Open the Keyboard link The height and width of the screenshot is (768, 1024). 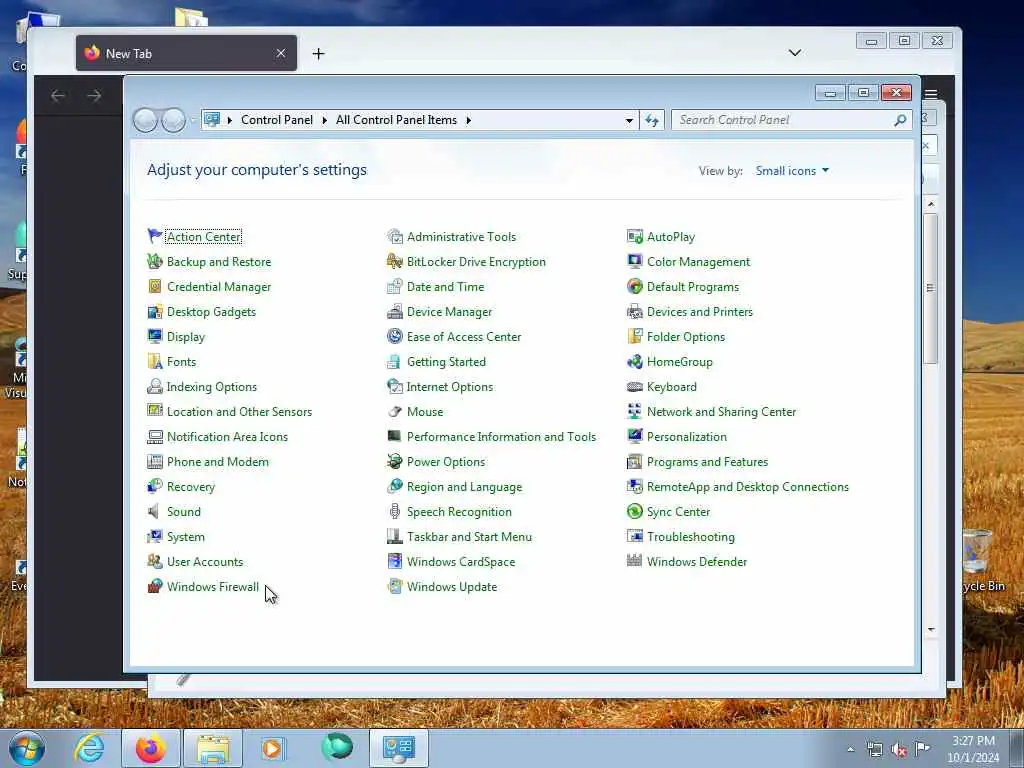point(671,387)
